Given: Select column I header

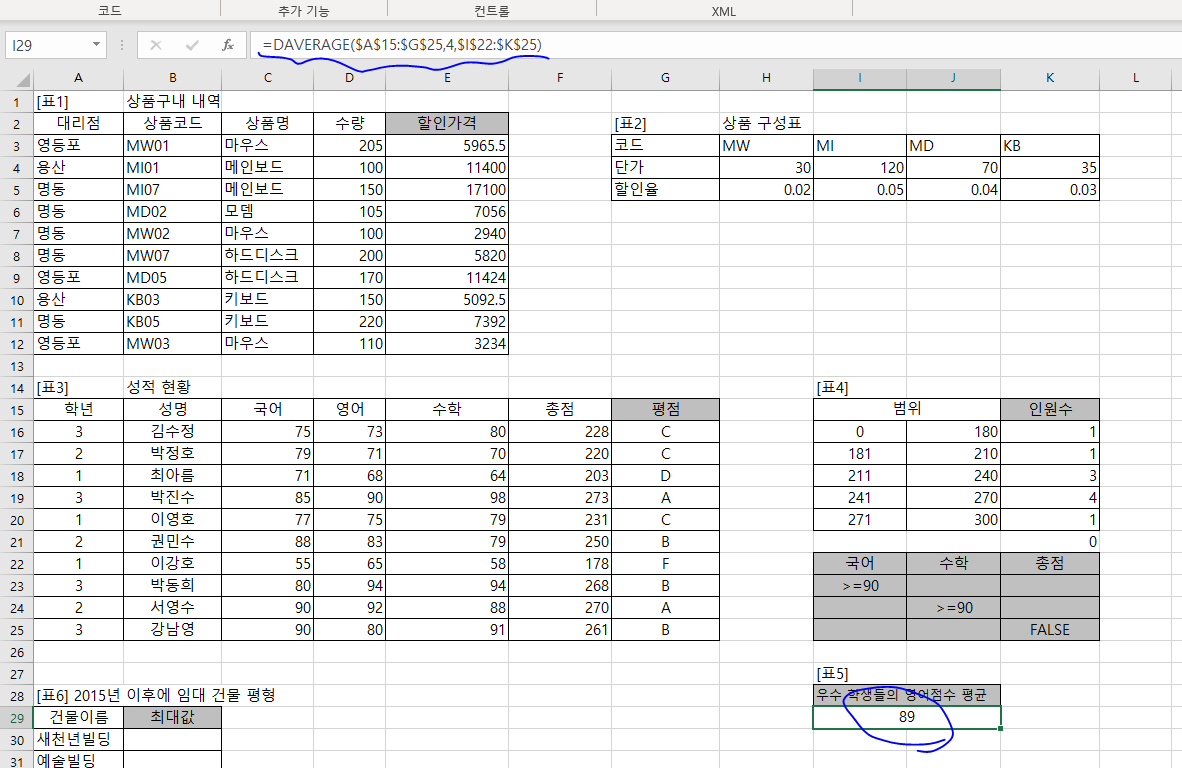Looking at the screenshot, I should pos(859,78).
